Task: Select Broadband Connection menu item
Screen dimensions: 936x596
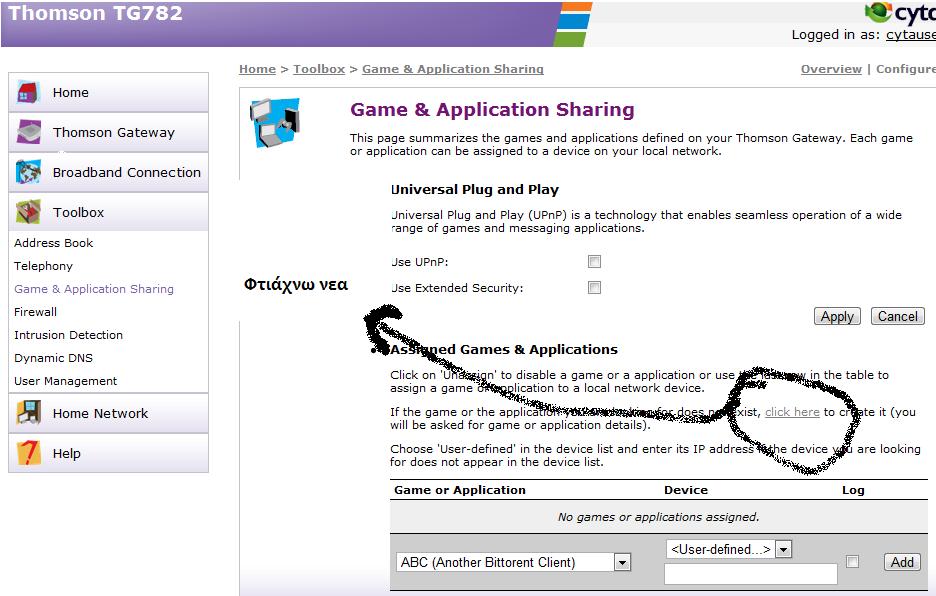Action: (x=109, y=172)
